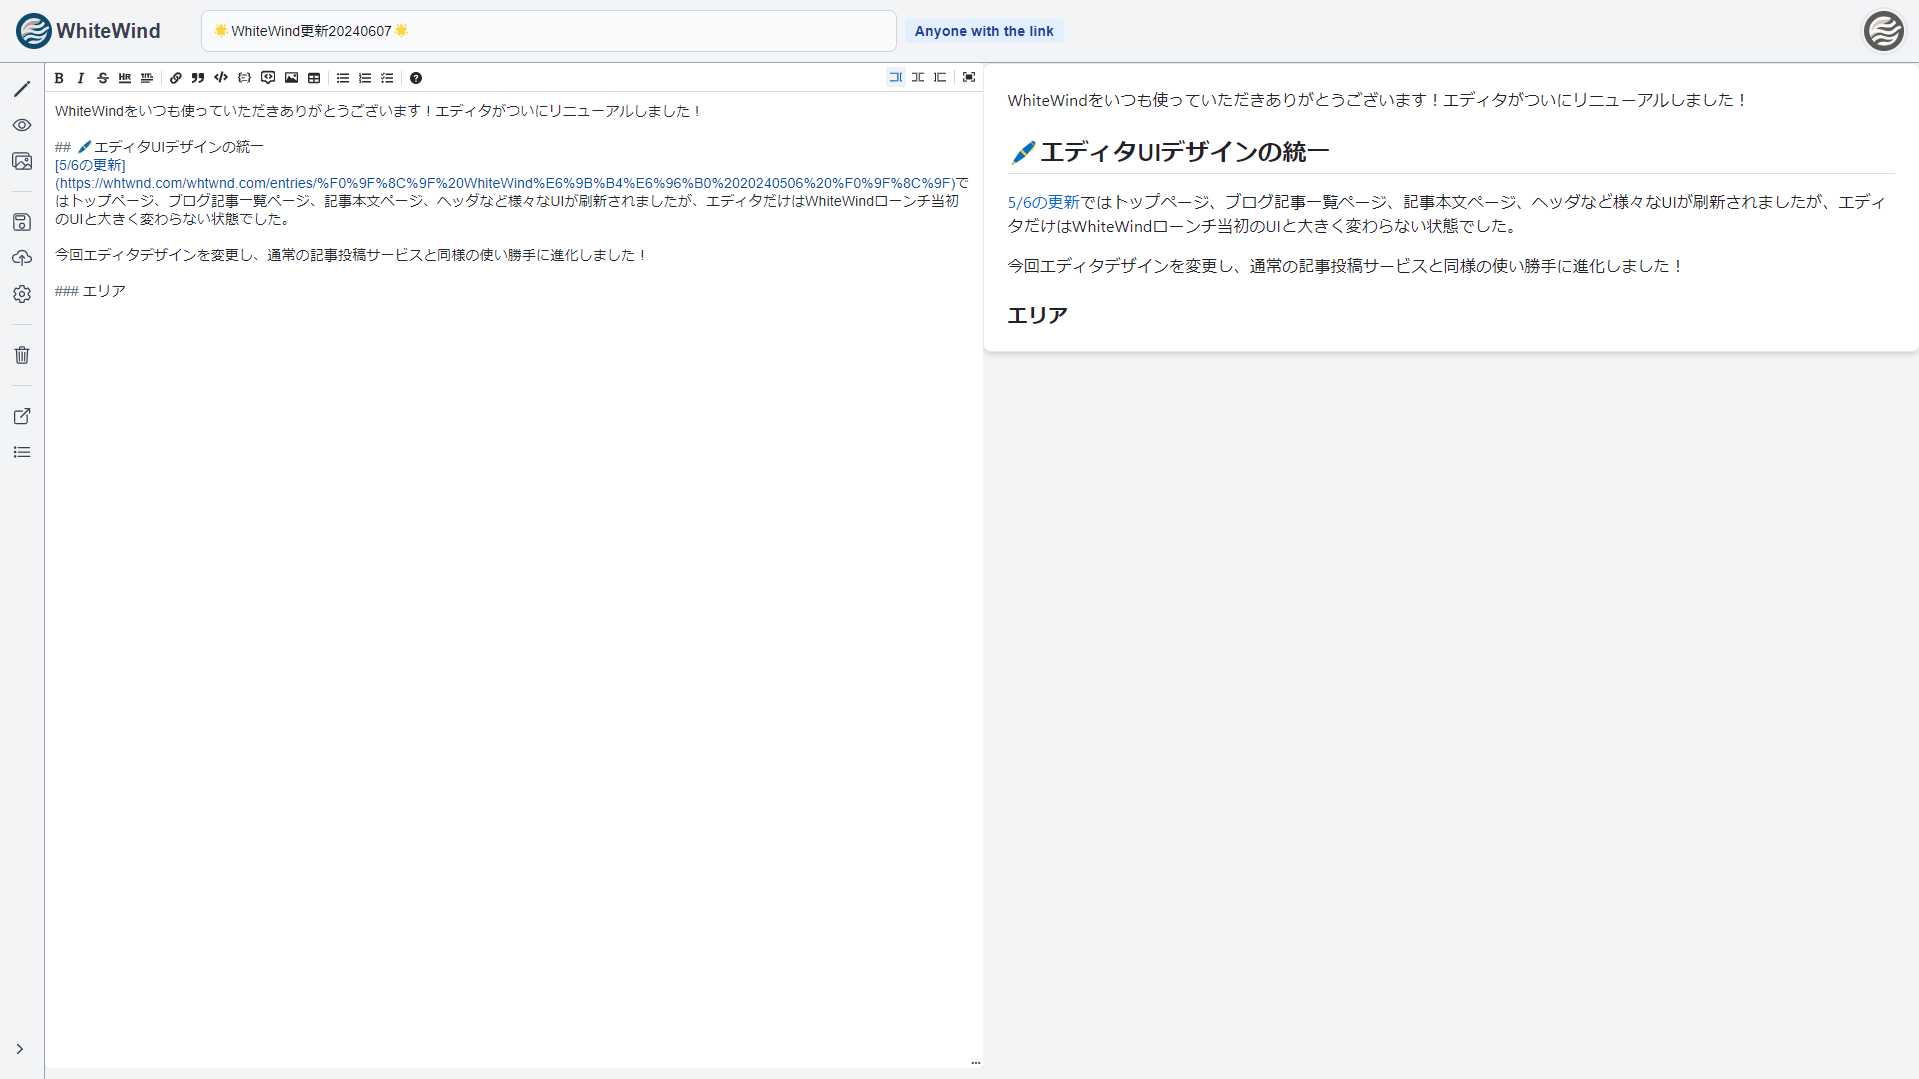The image size is (1919, 1079).
Task: Expand the left sidebar with the chevron
Action: [x=19, y=1049]
